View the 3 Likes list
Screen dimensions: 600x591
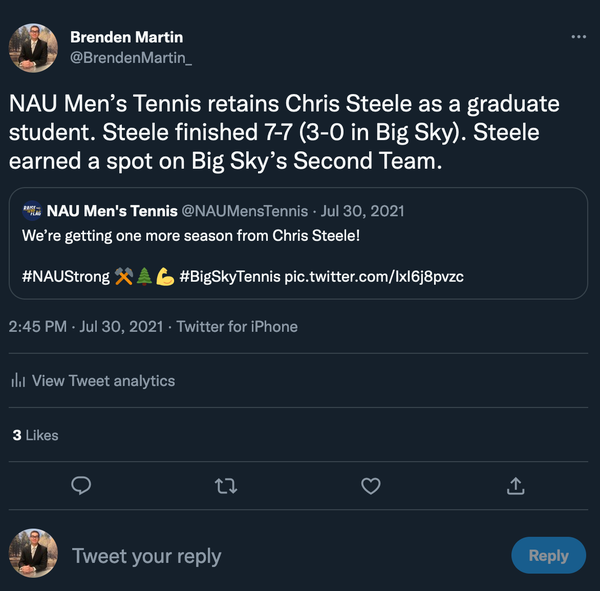[35, 435]
